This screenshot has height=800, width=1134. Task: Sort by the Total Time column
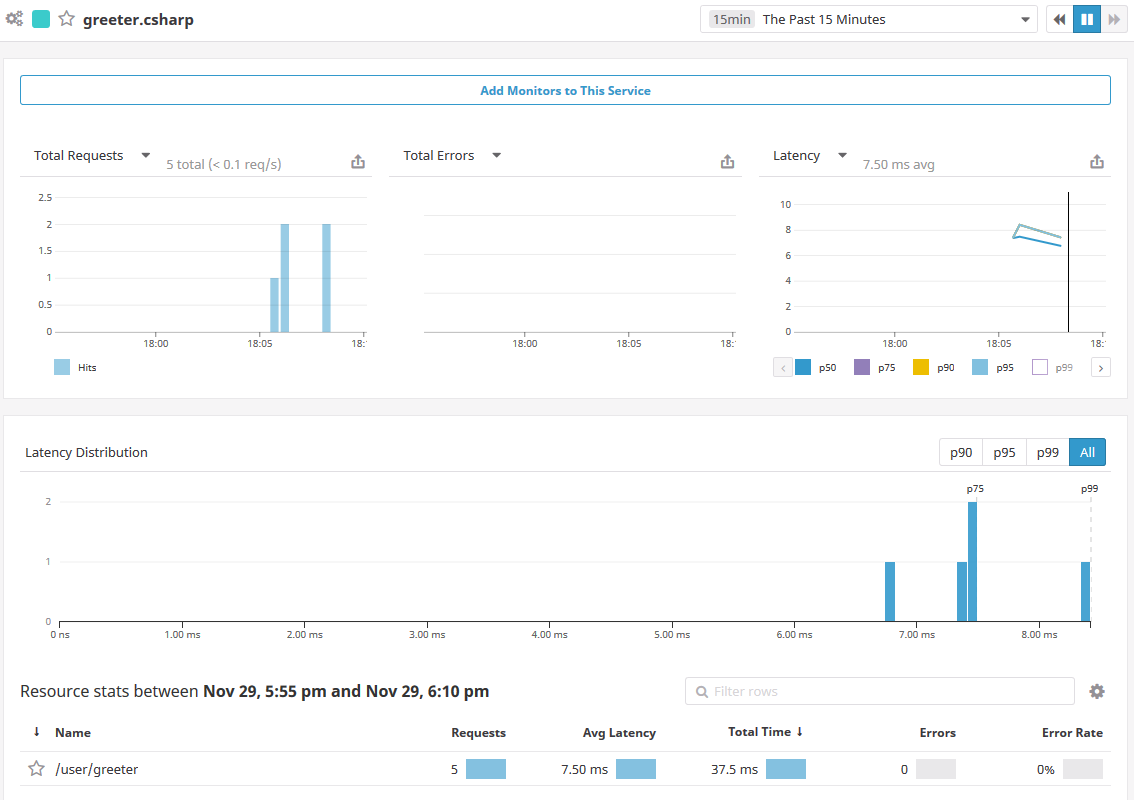click(x=765, y=732)
